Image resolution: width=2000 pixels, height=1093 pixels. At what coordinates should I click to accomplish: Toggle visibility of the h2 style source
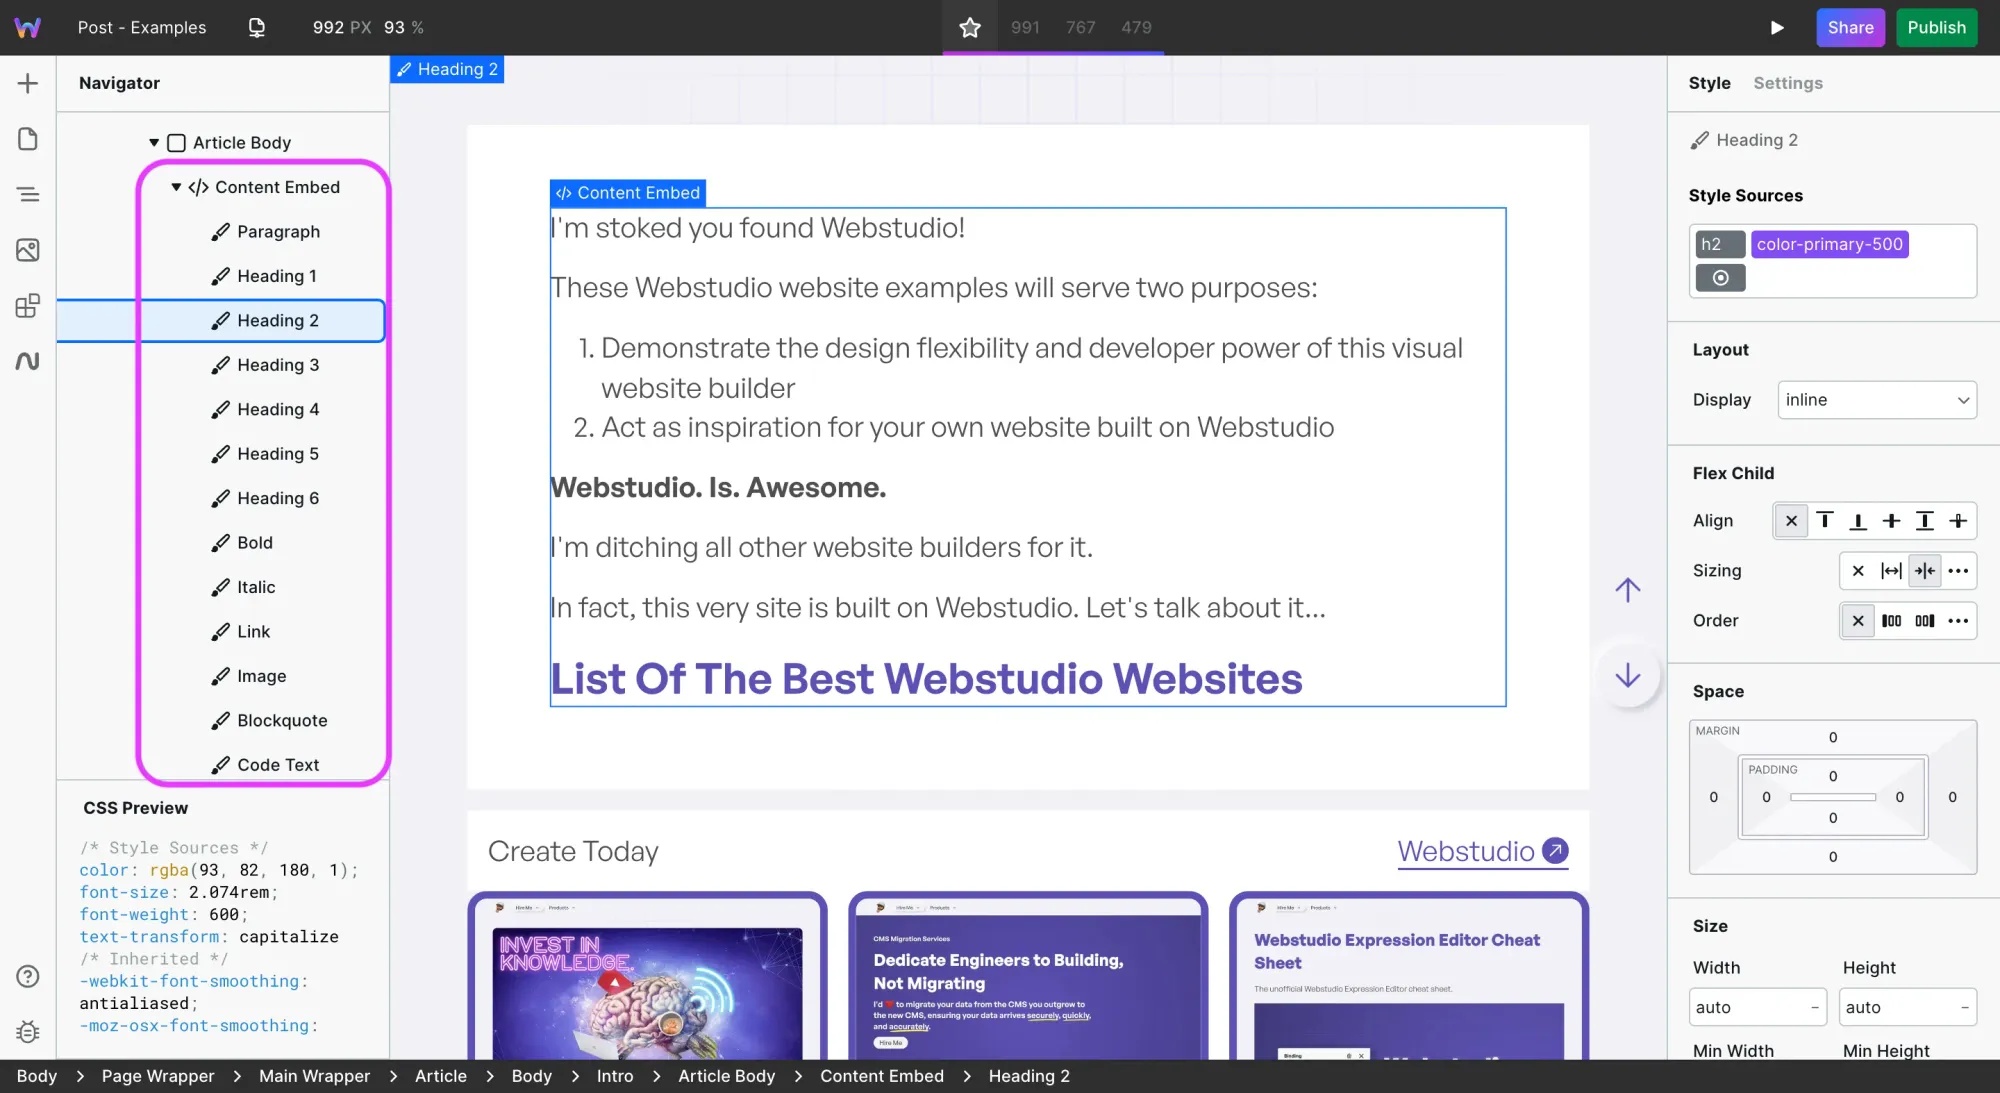(x=1720, y=278)
